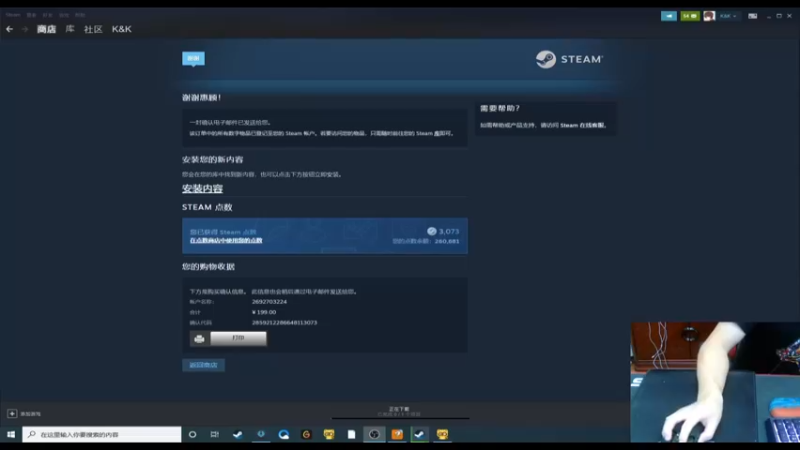
Task: Switch to active Steam window taskbar icon
Action: 419,434
